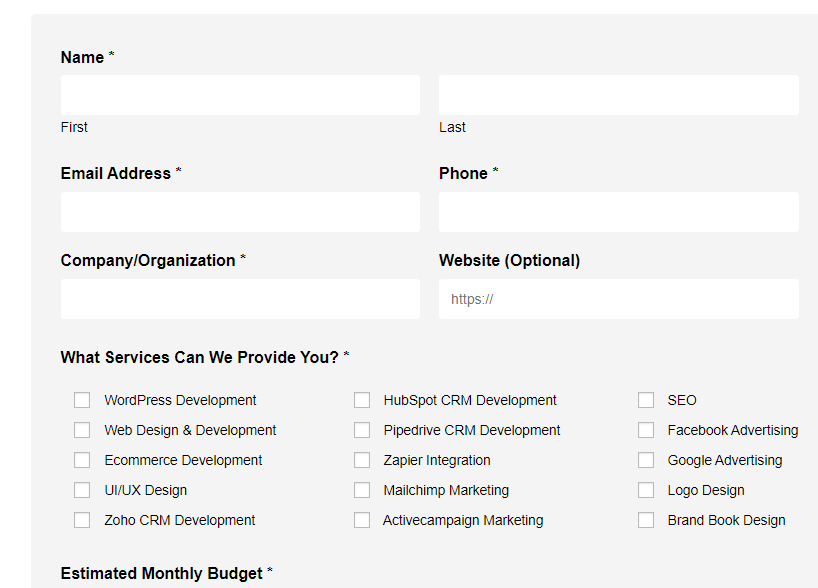Check the WordPress Development checkbox

[x=82, y=400]
